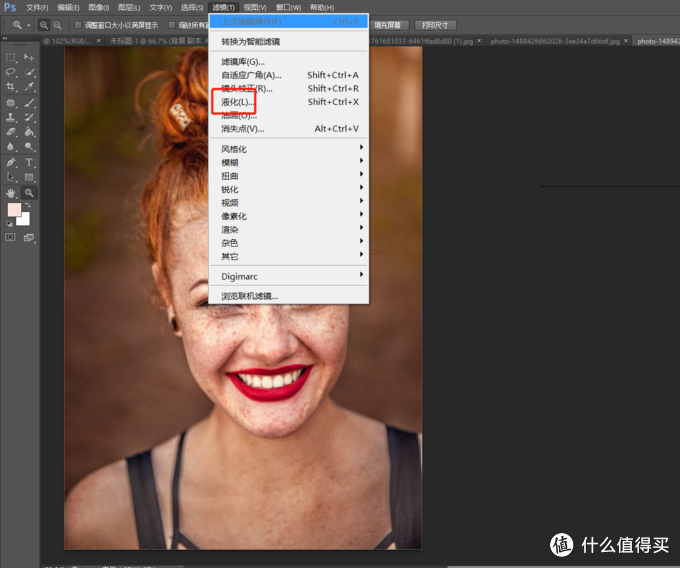
Task: Select the Hand tool
Action: 11,193
